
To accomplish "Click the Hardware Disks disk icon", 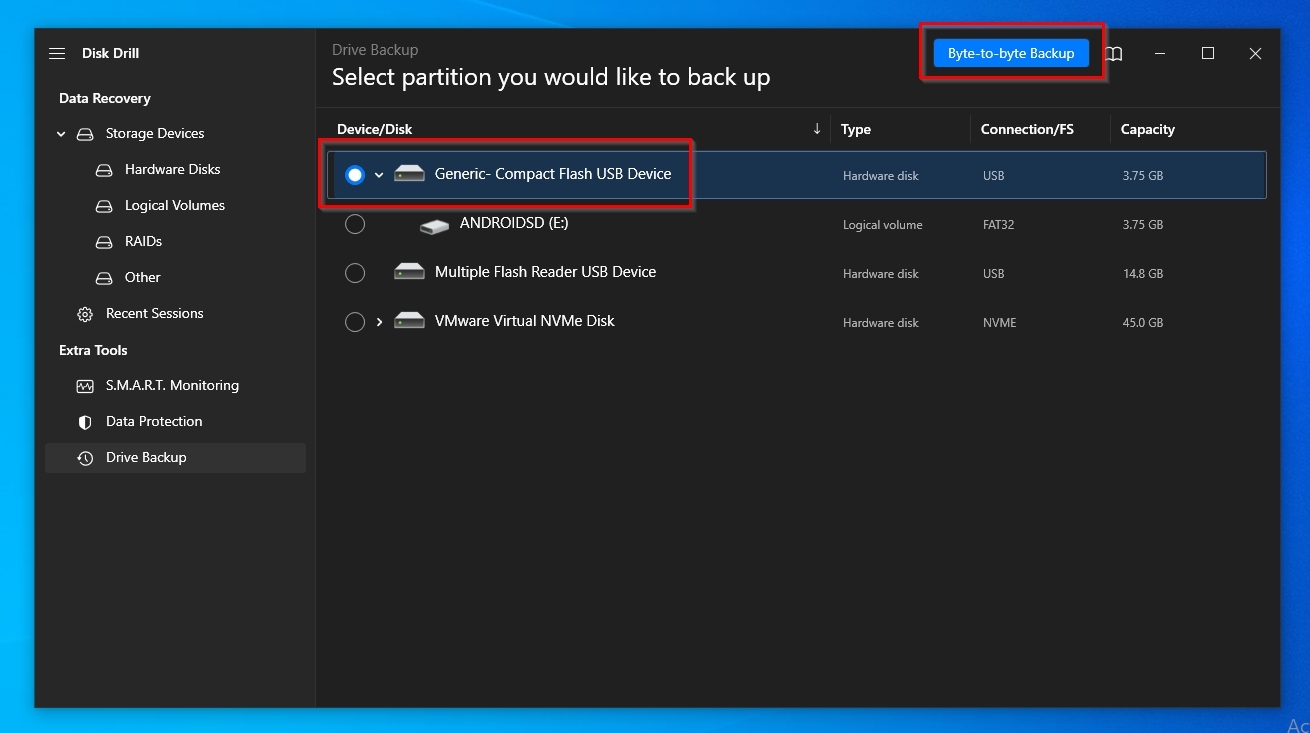I will pyautogui.click(x=104, y=170).
